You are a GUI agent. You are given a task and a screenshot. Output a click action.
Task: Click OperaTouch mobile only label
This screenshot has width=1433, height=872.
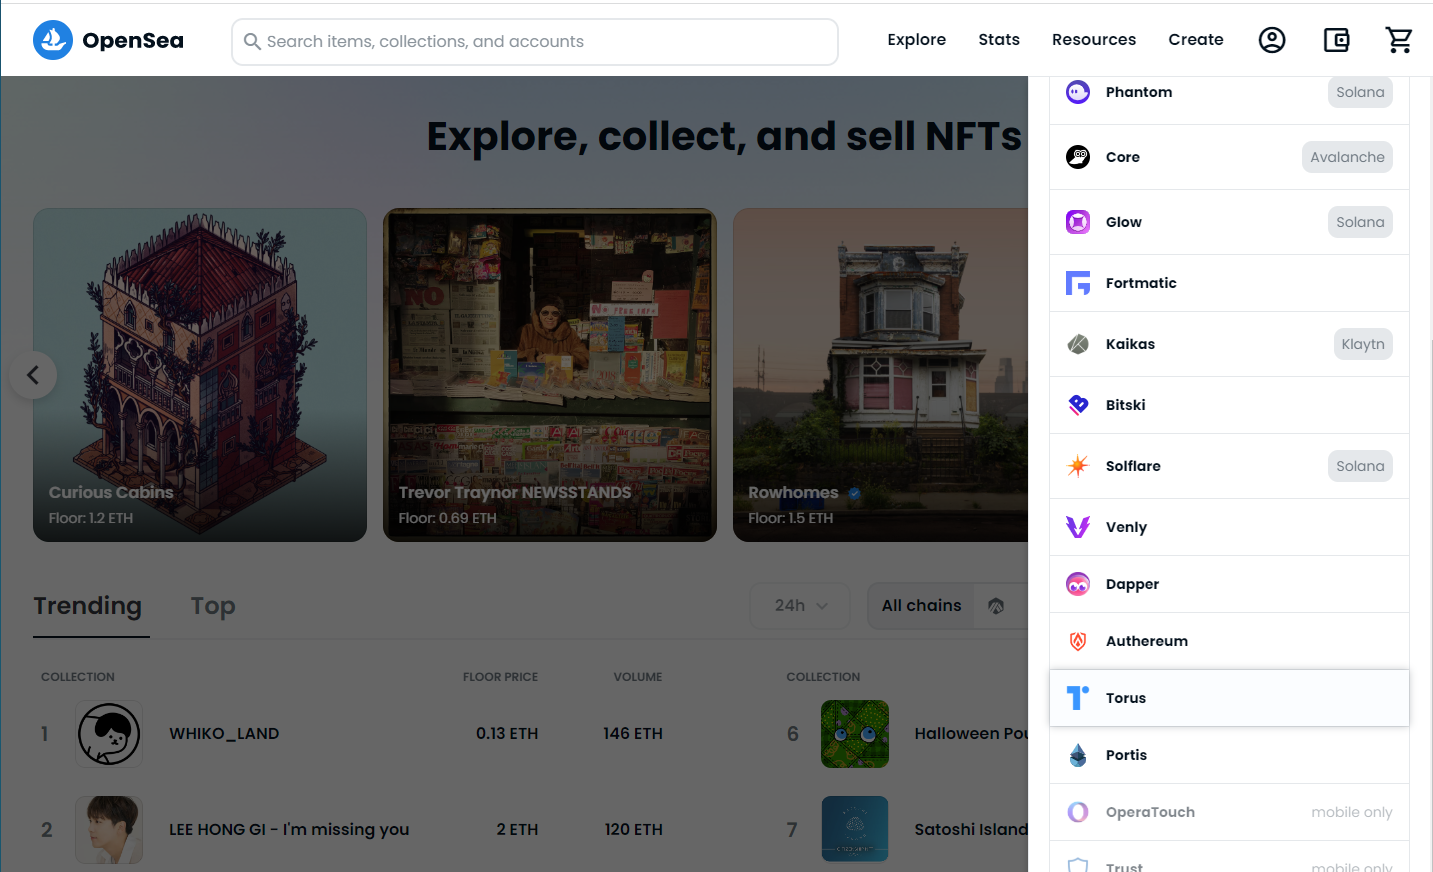click(1352, 812)
